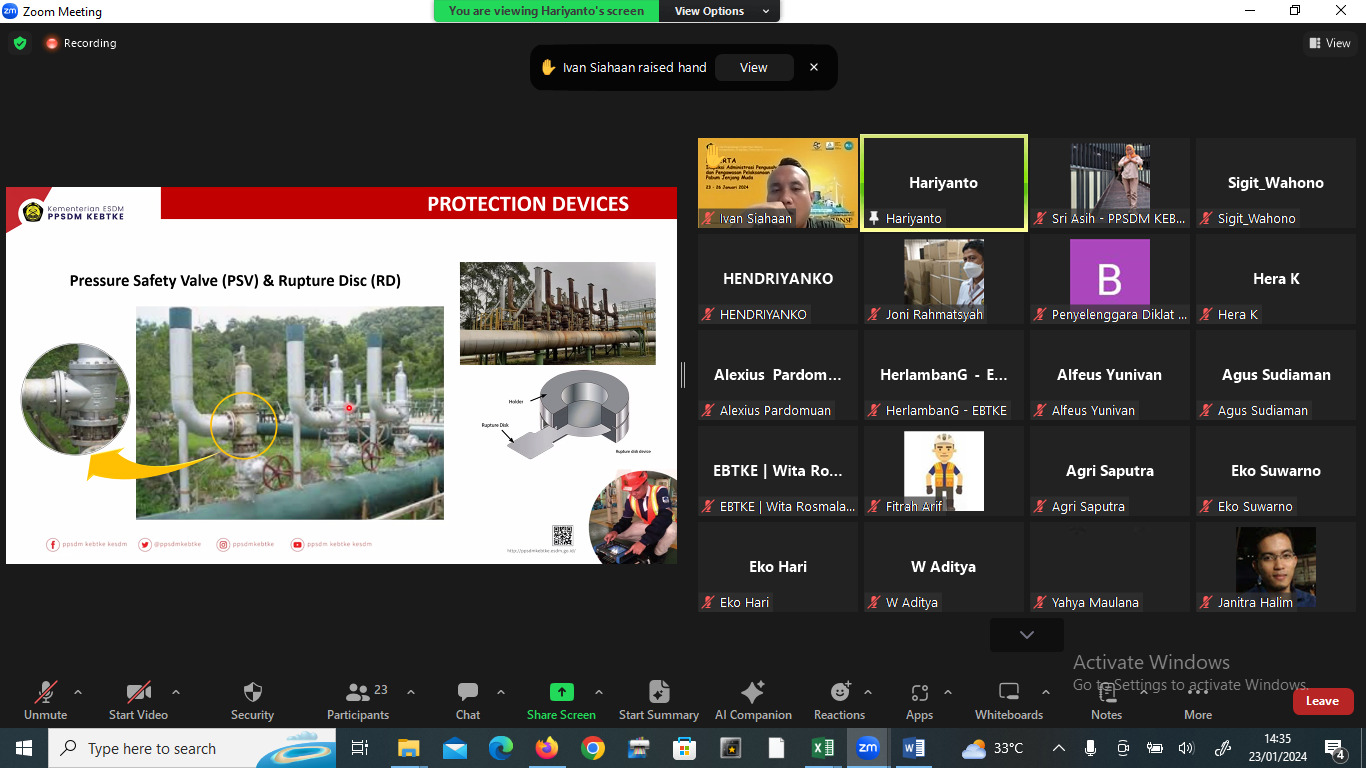
Task: Open the Reactions smiley icon
Action: click(840, 692)
